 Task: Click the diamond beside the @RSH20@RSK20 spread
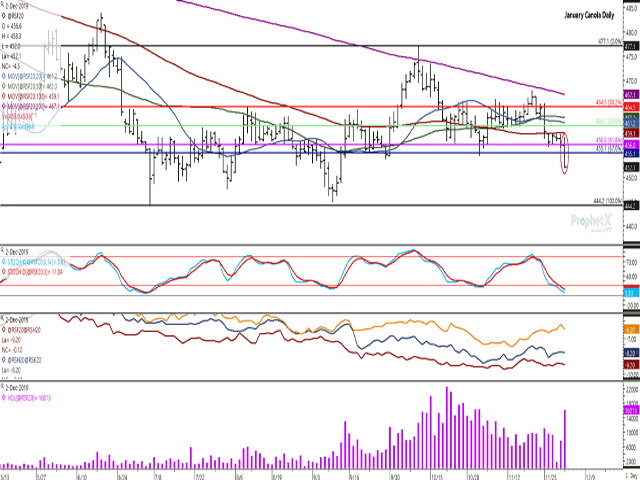point(3,360)
